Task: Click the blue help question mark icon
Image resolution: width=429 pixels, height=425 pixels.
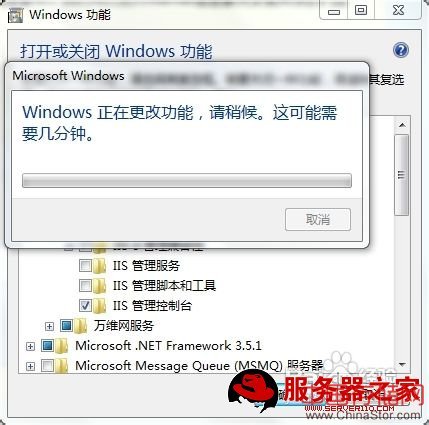Action: coord(401,51)
